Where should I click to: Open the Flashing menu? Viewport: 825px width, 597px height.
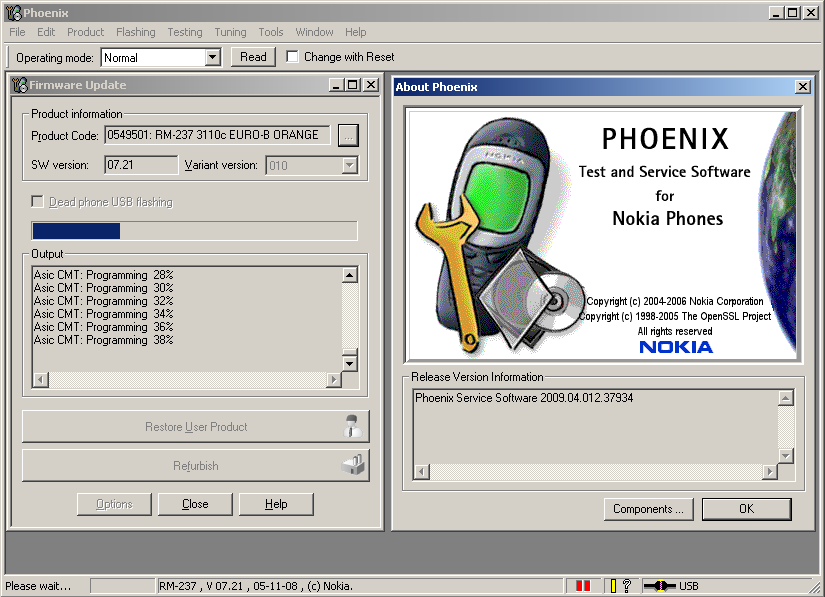(x=135, y=32)
